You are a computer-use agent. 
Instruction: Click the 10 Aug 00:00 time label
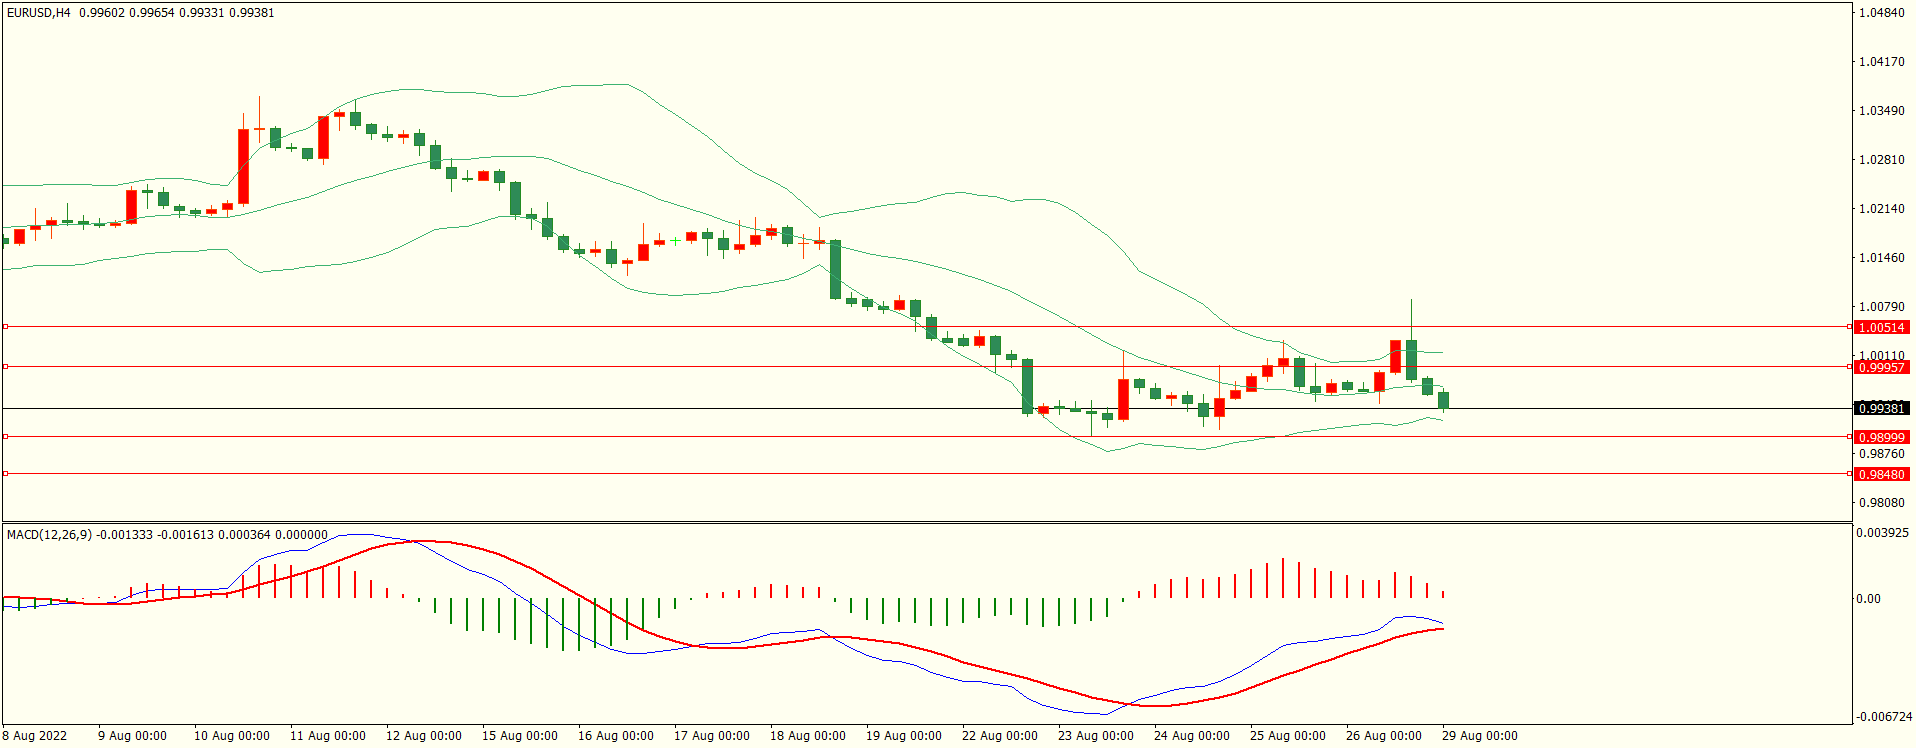pos(232,736)
